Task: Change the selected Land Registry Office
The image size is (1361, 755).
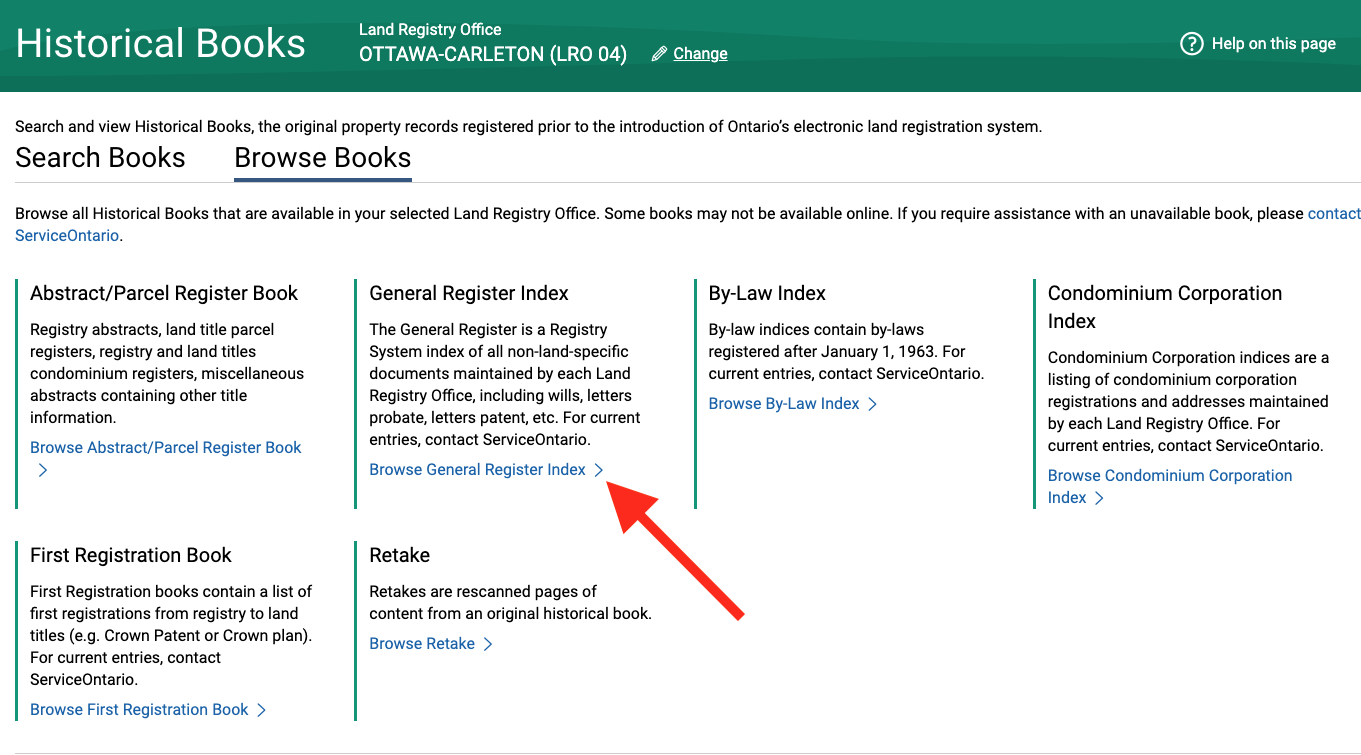Action: coord(700,54)
